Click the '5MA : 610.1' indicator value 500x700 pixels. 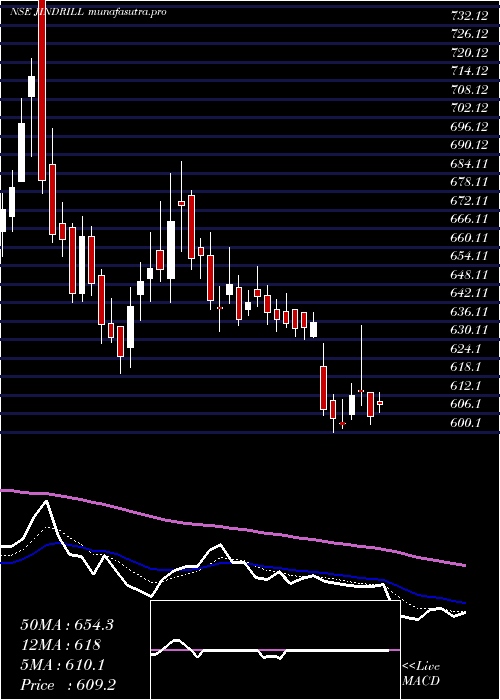62,665
